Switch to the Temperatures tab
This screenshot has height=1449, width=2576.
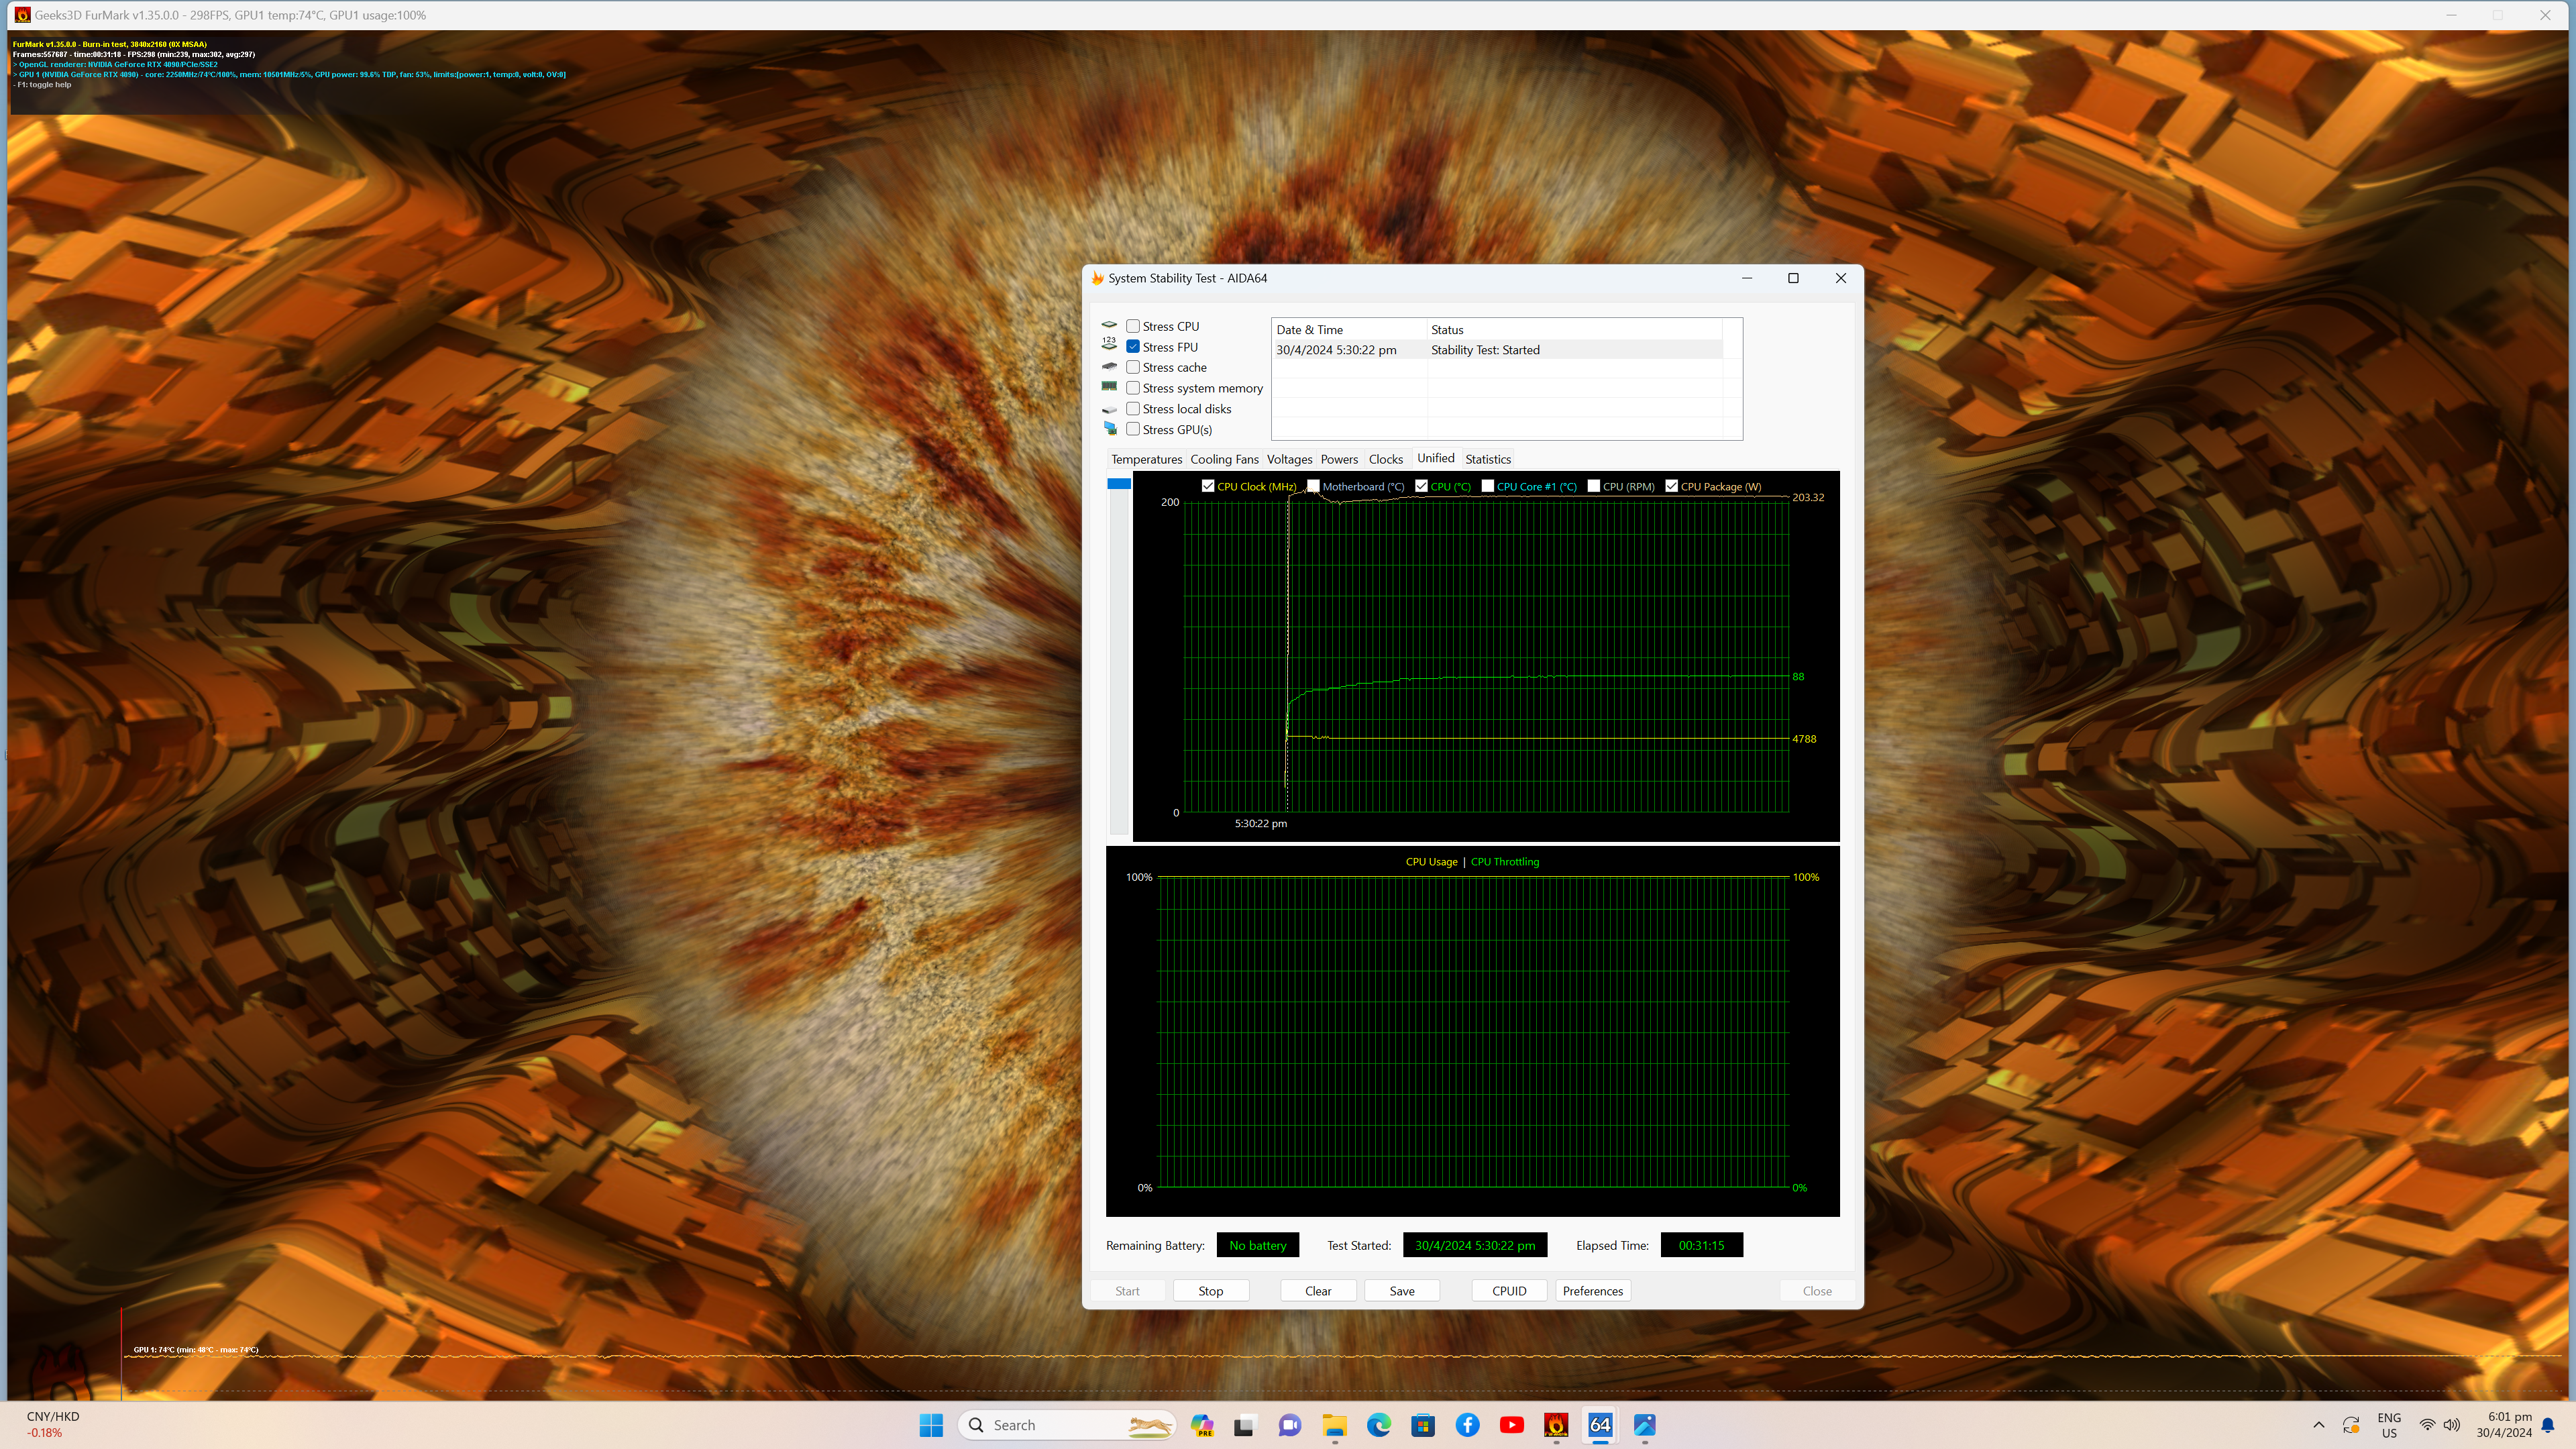pos(1146,459)
